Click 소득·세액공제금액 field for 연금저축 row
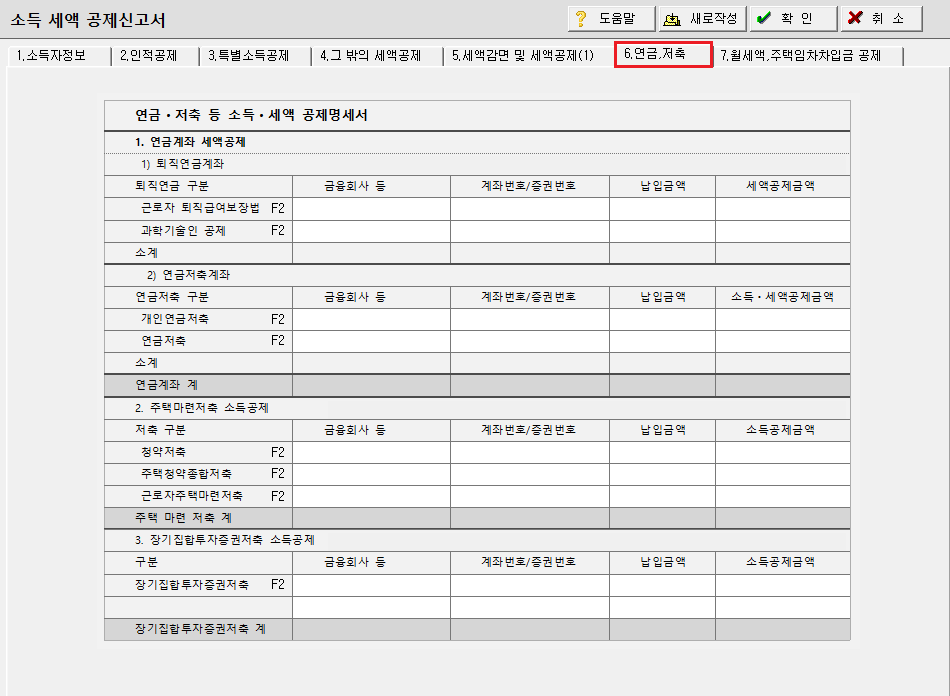 point(783,342)
